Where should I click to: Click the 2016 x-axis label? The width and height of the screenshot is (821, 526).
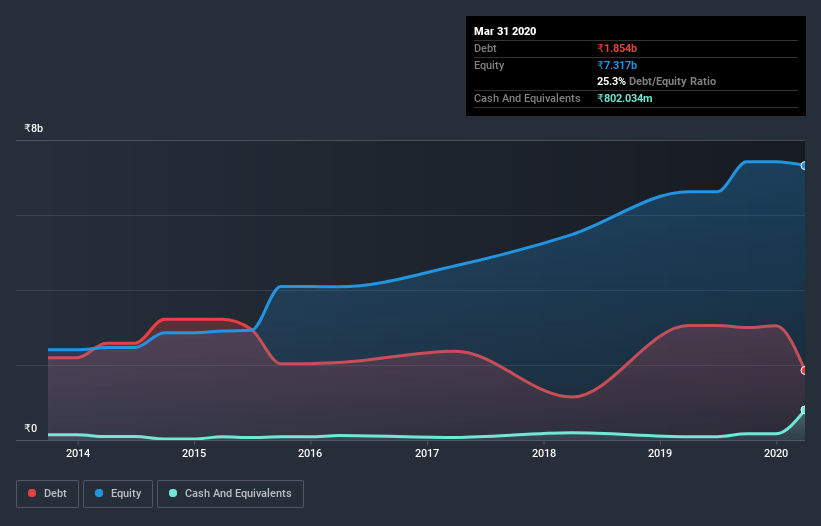pos(310,453)
